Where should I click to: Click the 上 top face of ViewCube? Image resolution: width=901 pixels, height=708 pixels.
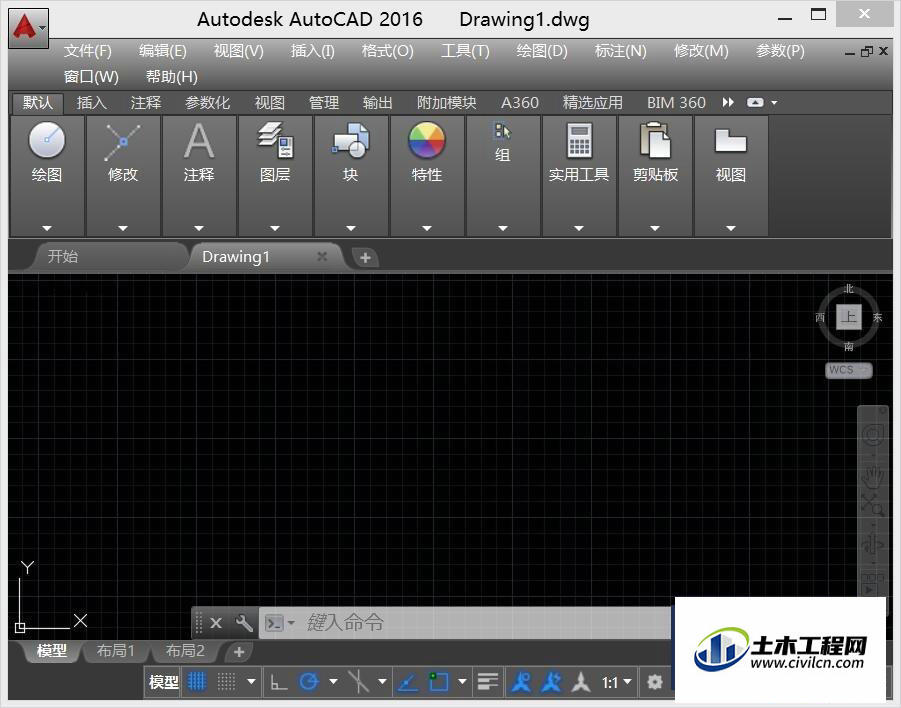pyautogui.click(x=849, y=317)
